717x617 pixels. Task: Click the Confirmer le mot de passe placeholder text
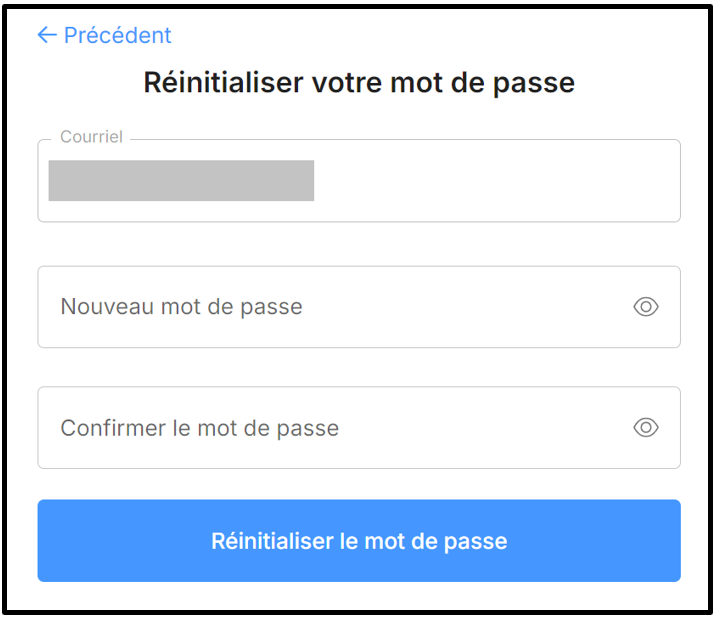click(x=199, y=428)
